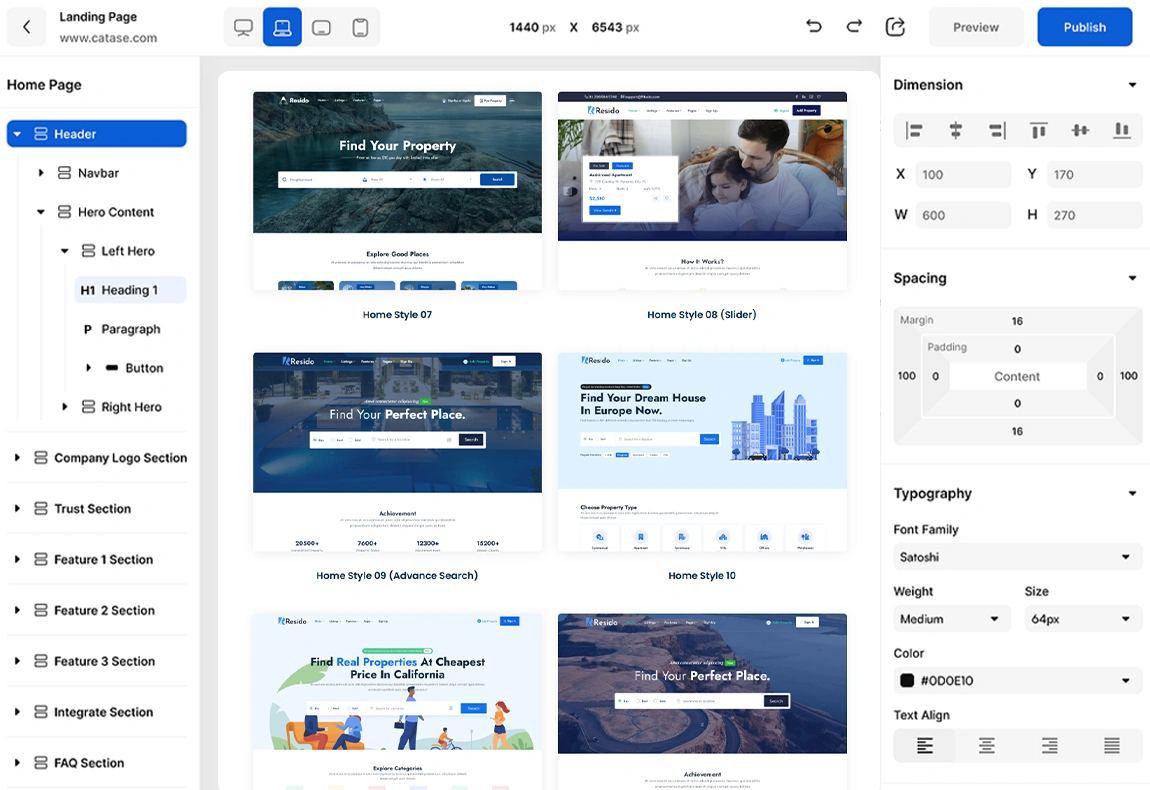Expand the Navbar tree item
Viewport: 1150px width, 790px height.
(41, 173)
